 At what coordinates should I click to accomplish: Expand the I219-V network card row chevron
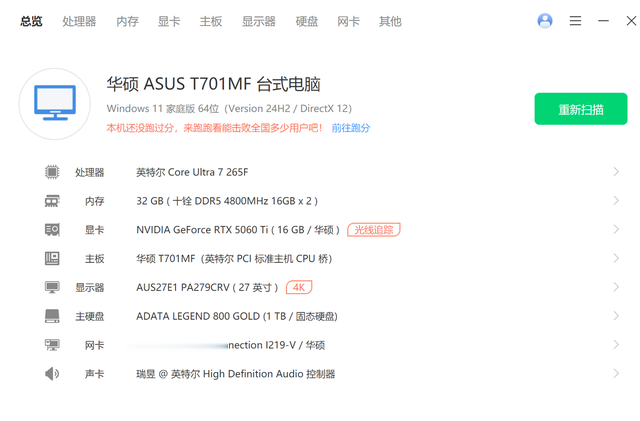coord(616,345)
